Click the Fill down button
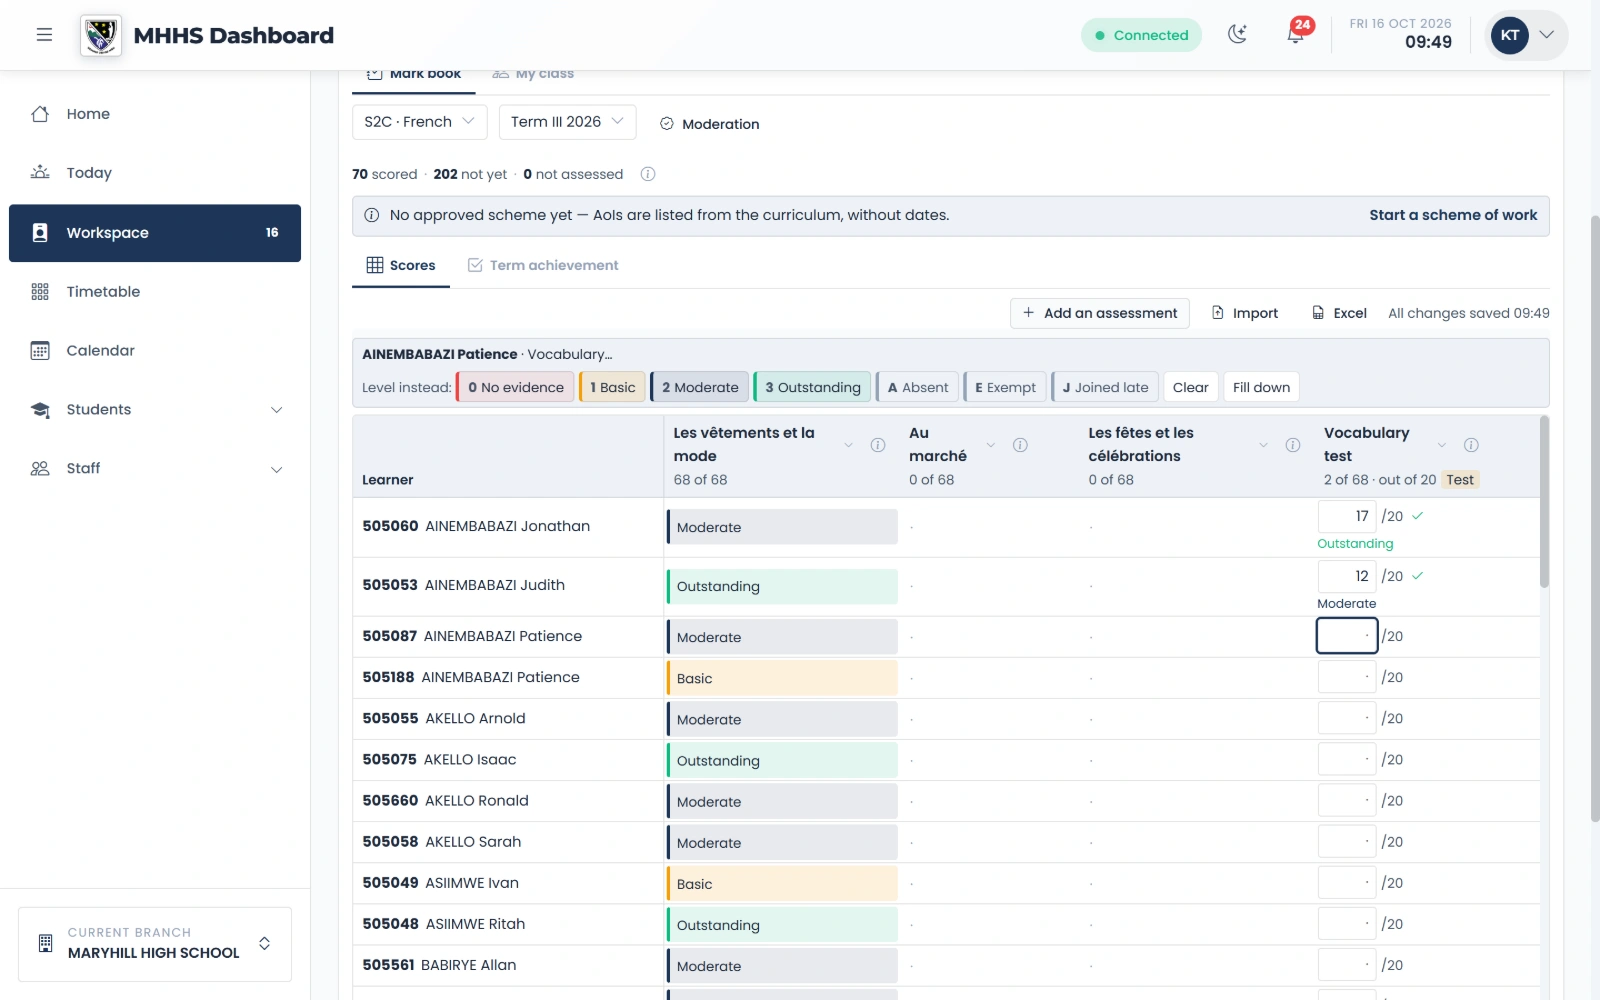Viewport: 1600px width, 1000px height. click(x=1261, y=387)
